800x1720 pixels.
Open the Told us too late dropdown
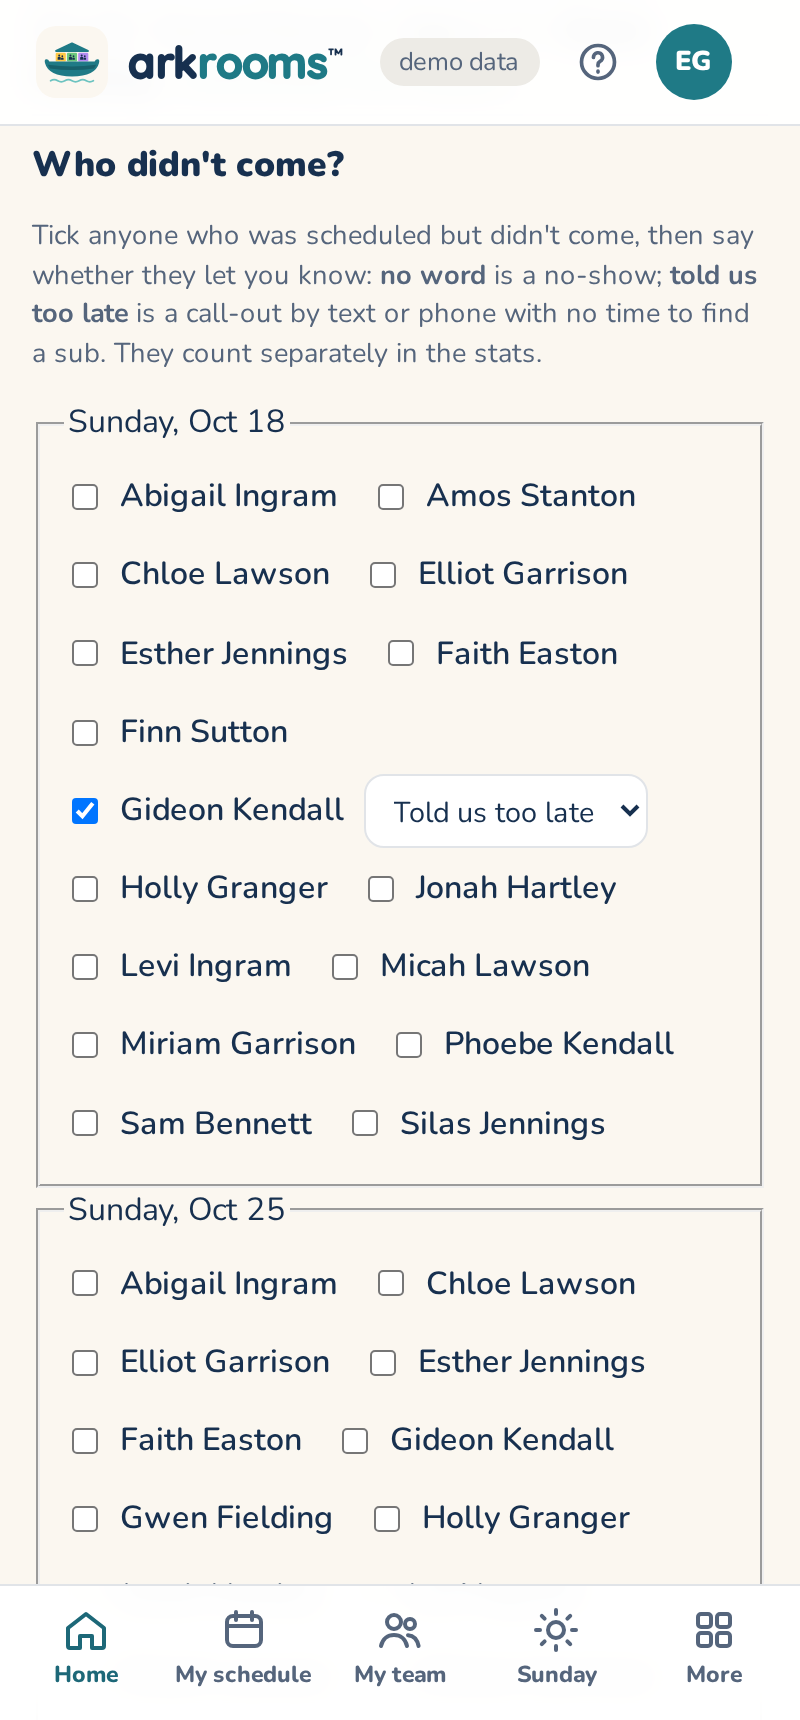click(506, 811)
